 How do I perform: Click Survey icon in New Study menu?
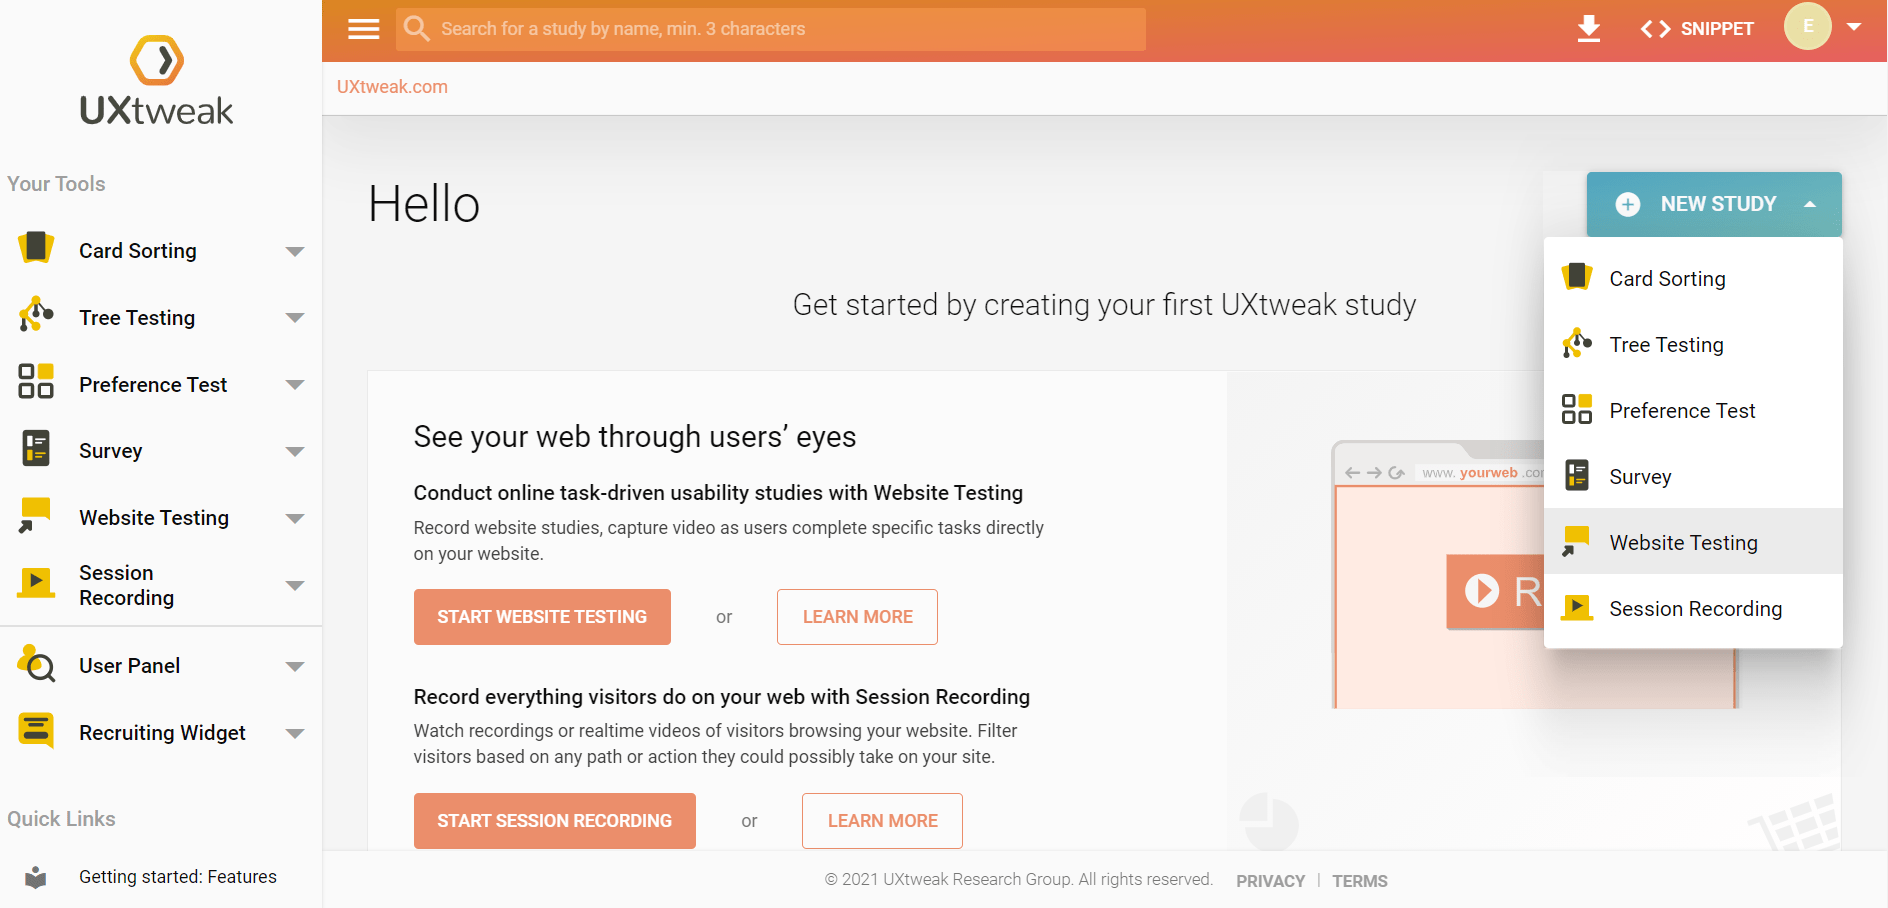click(x=1577, y=475)
